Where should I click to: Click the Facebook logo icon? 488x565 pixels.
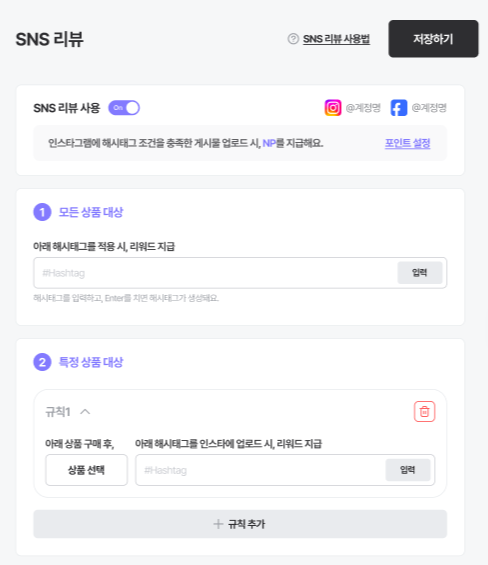[x=399, y=108]
